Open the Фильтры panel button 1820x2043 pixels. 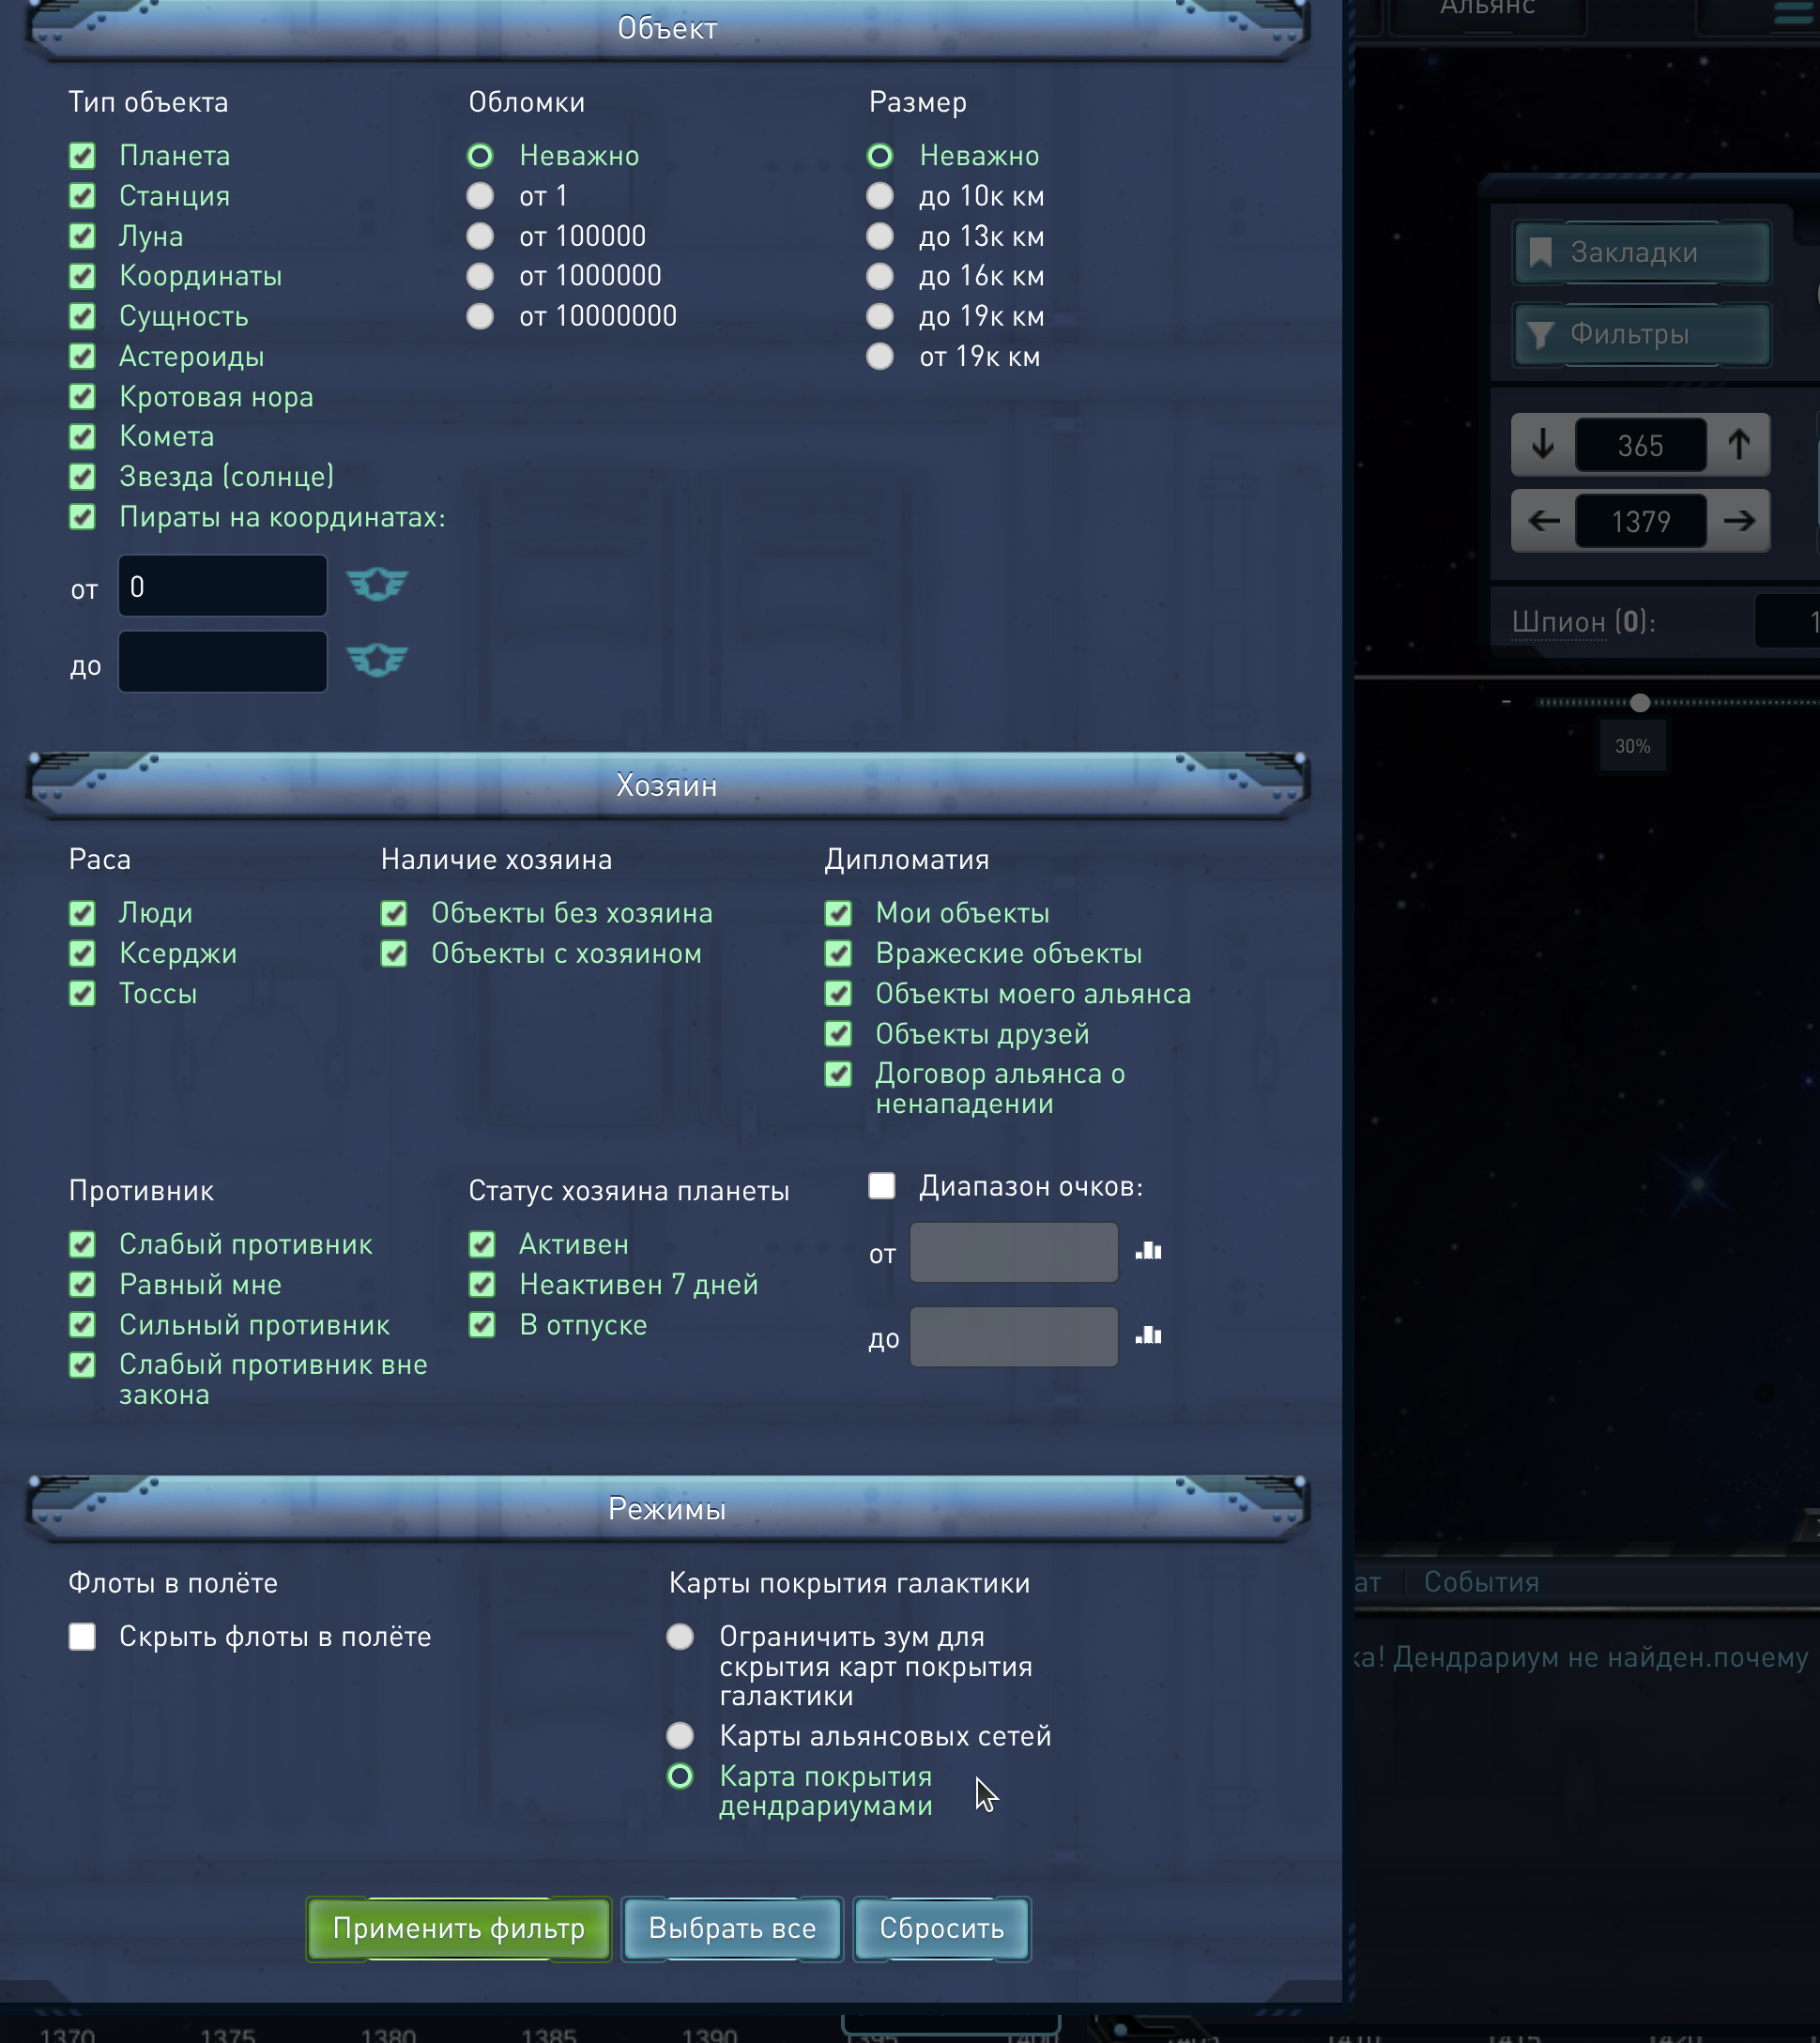tap(1640, 334)
